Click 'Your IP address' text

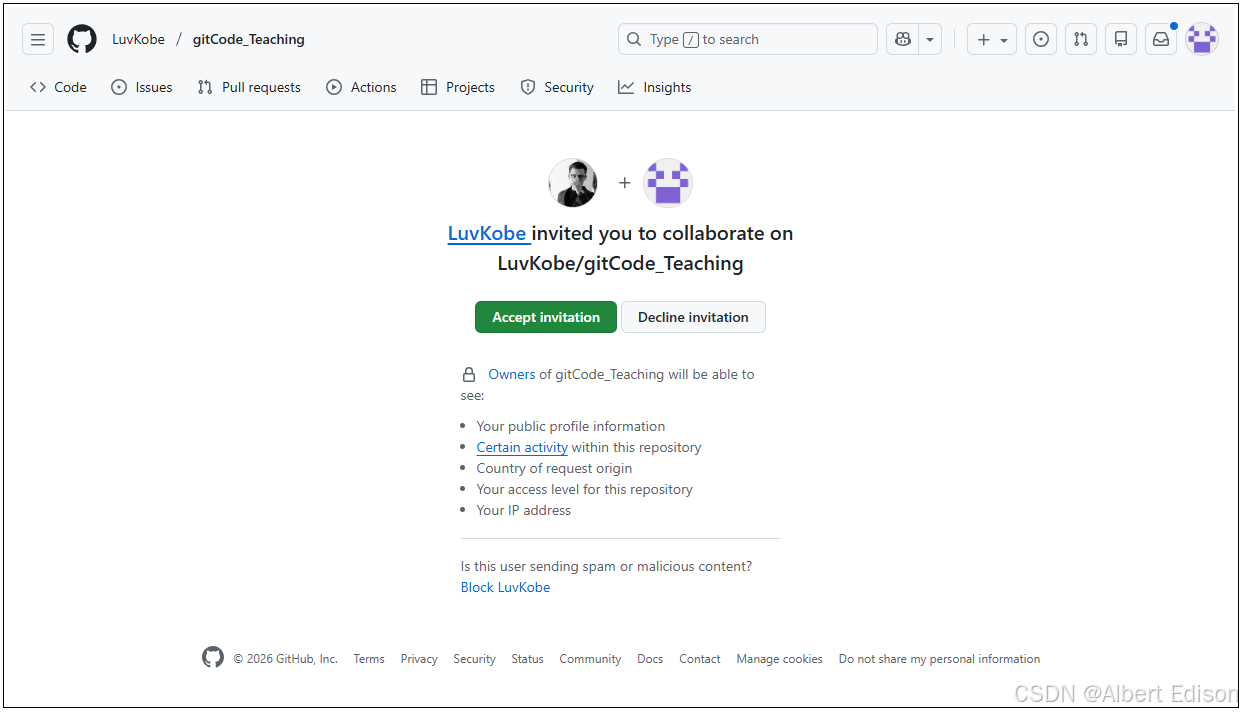pos(524,511)
